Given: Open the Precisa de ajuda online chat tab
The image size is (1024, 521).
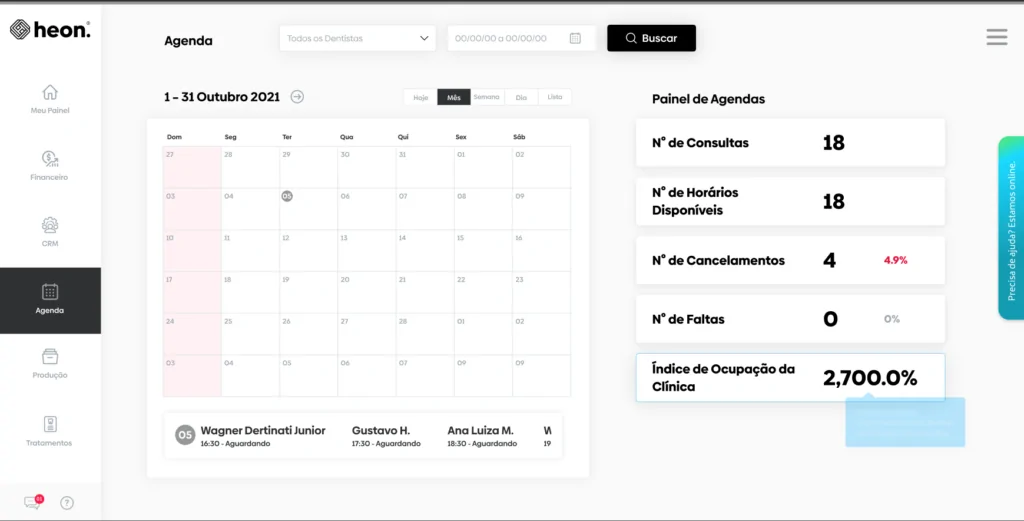Looking at the screenshot, I should pos(1011,228).
